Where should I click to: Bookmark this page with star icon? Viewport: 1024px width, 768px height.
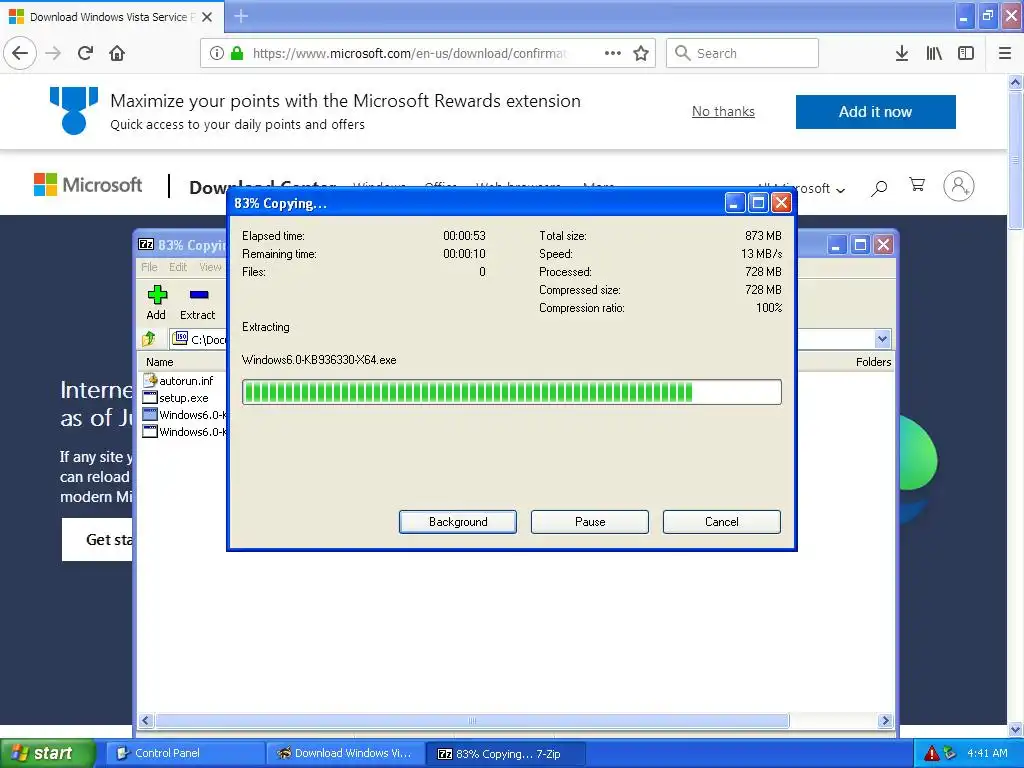(641, 53)
